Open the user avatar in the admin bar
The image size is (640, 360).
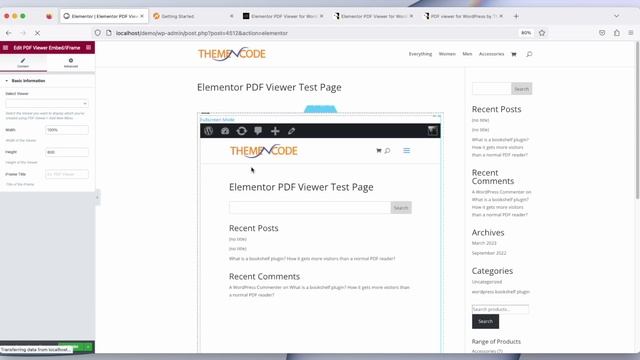click(x=432, y=131)
